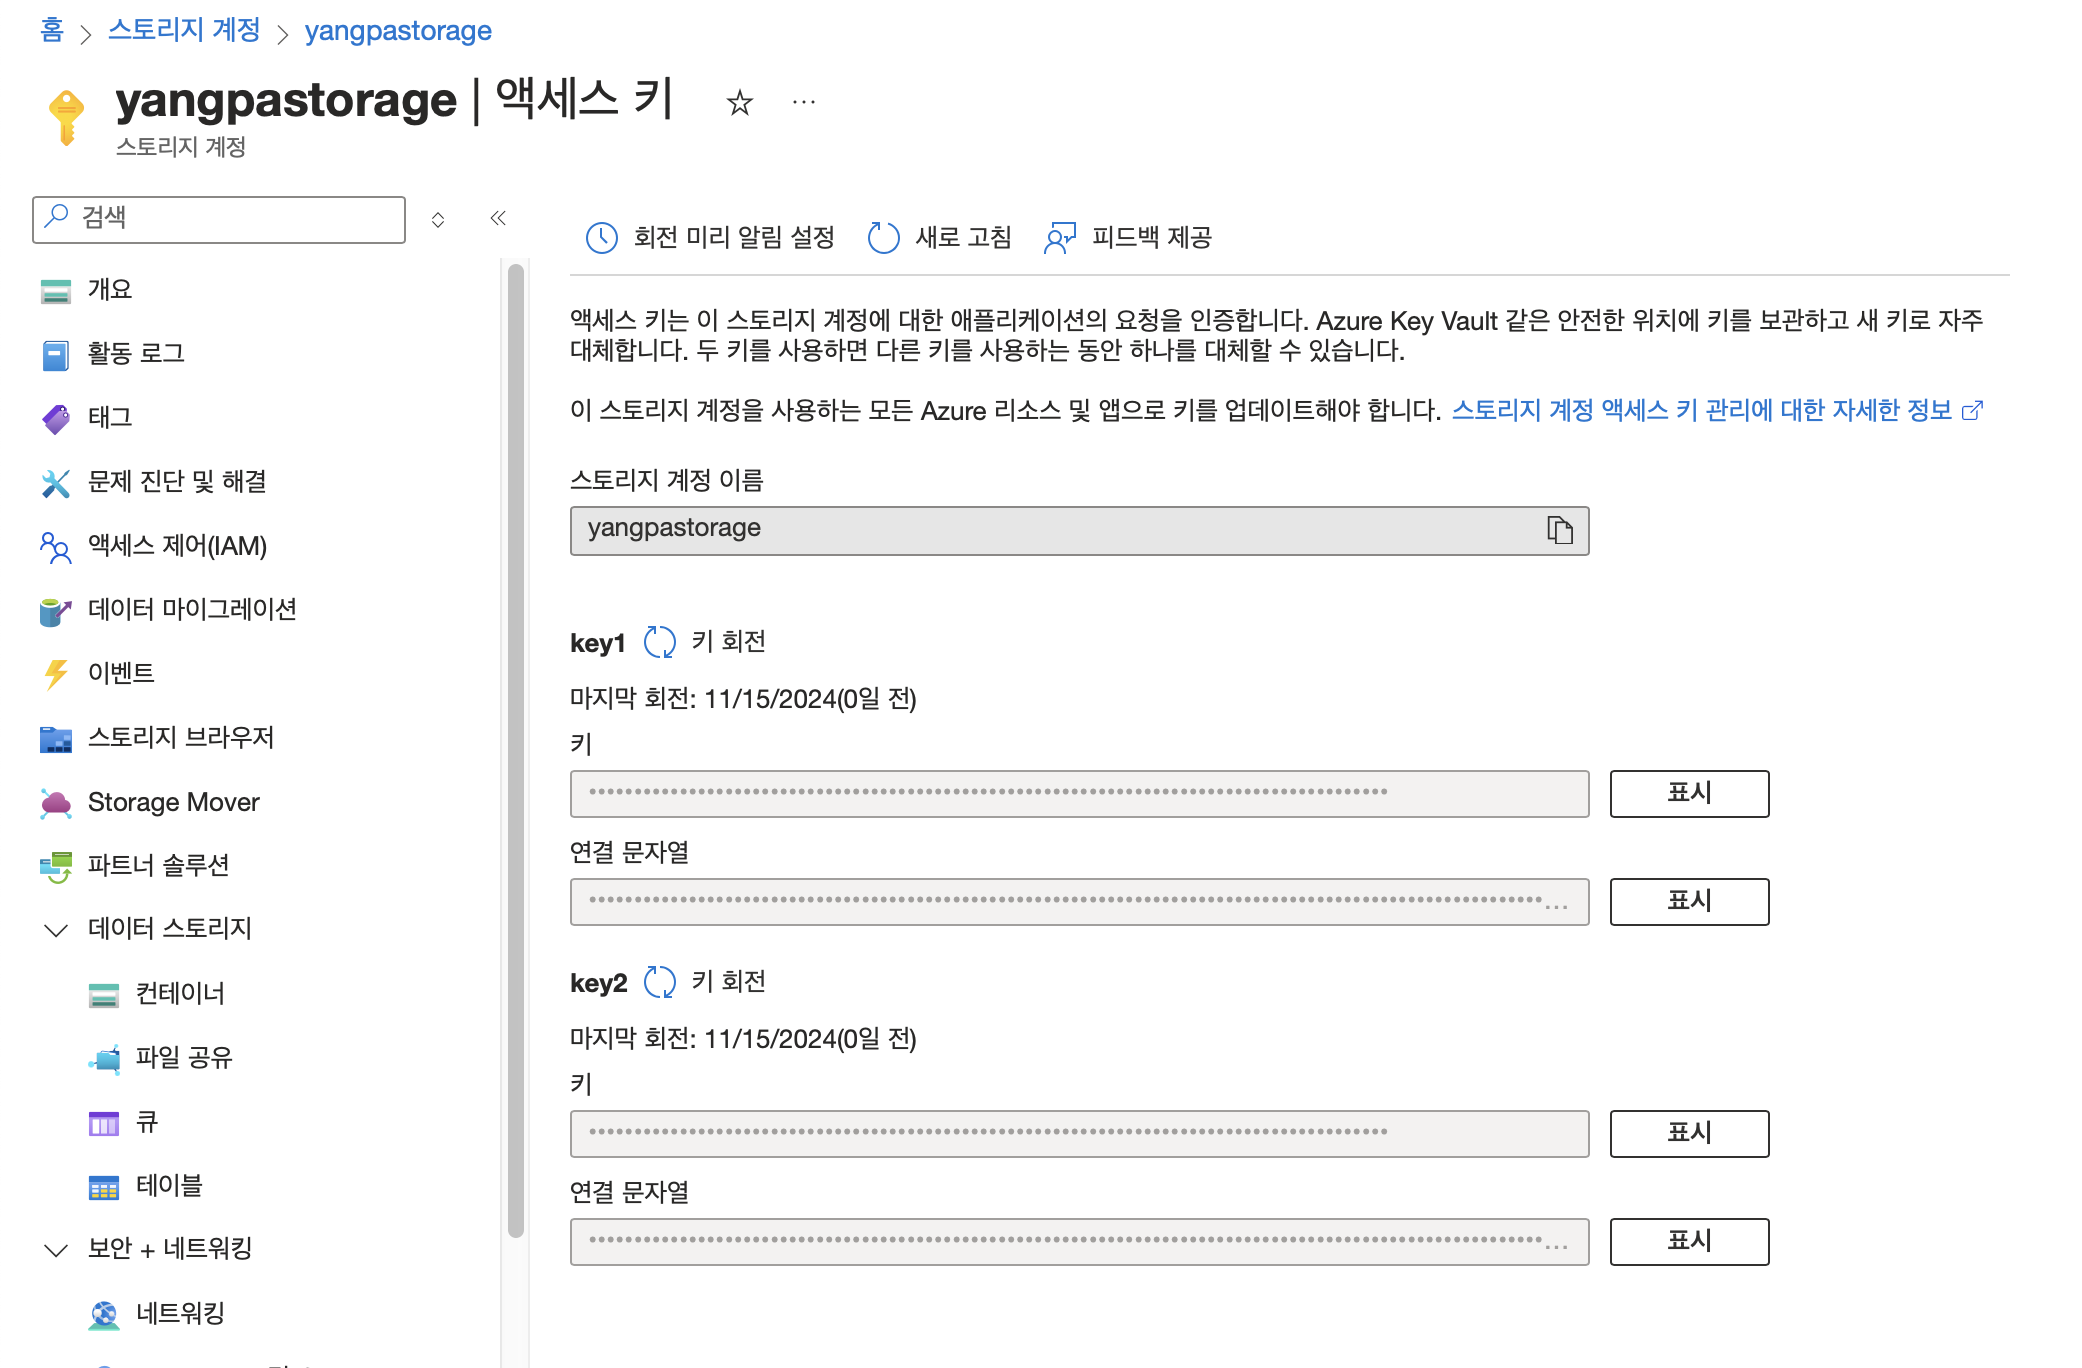Image resolution: width=2082 pixels, height=1368 pixels.
Task: Click the refresh (새로 고침) icon
Action: coord(883,238)
